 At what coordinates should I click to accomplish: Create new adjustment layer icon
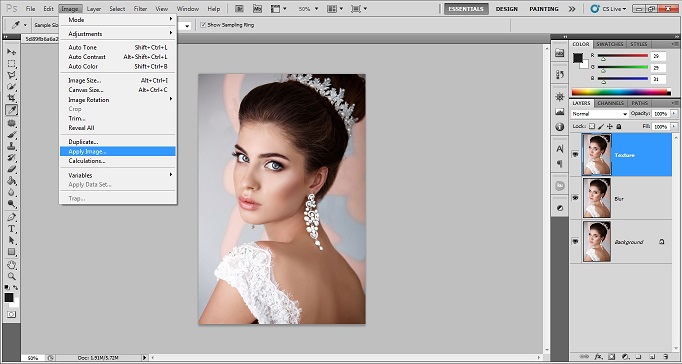(625, 357)
